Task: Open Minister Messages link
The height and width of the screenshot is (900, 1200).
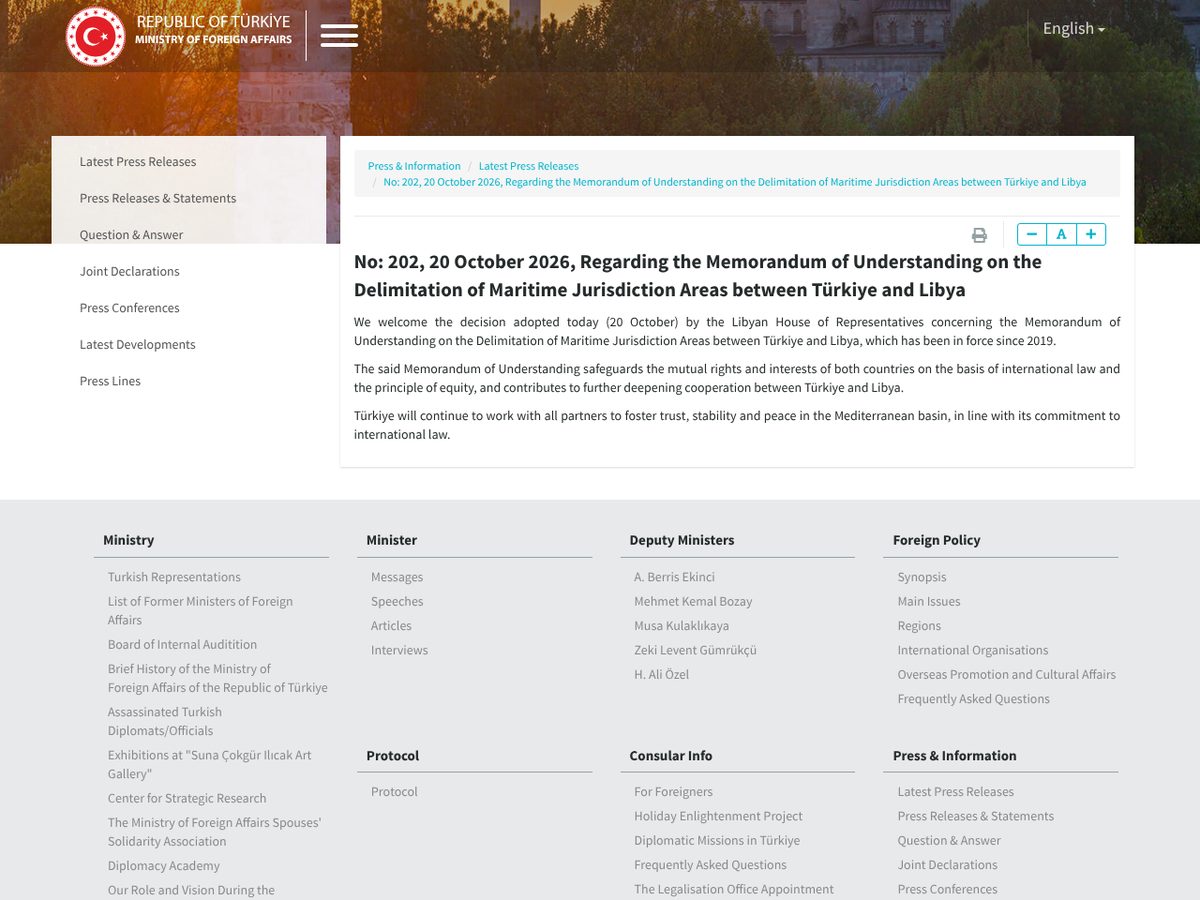Action: [x=397, y=577]
